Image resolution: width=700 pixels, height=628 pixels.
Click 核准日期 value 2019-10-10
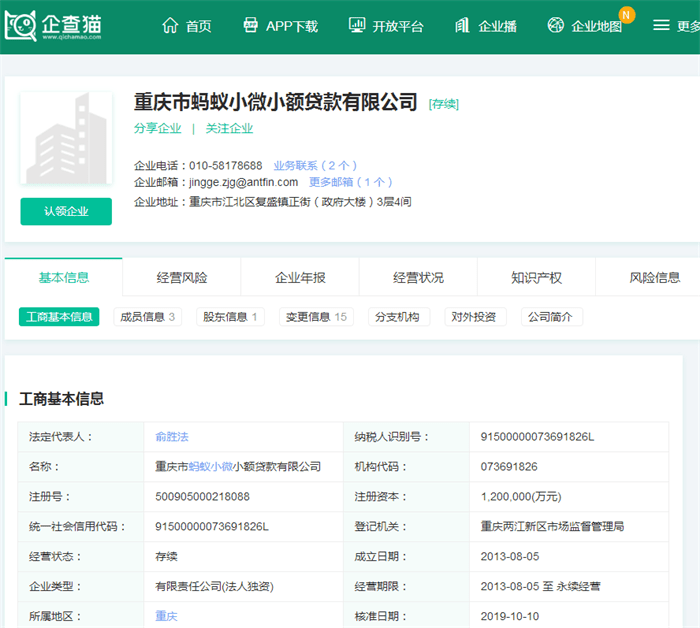(x=510, y=616)
